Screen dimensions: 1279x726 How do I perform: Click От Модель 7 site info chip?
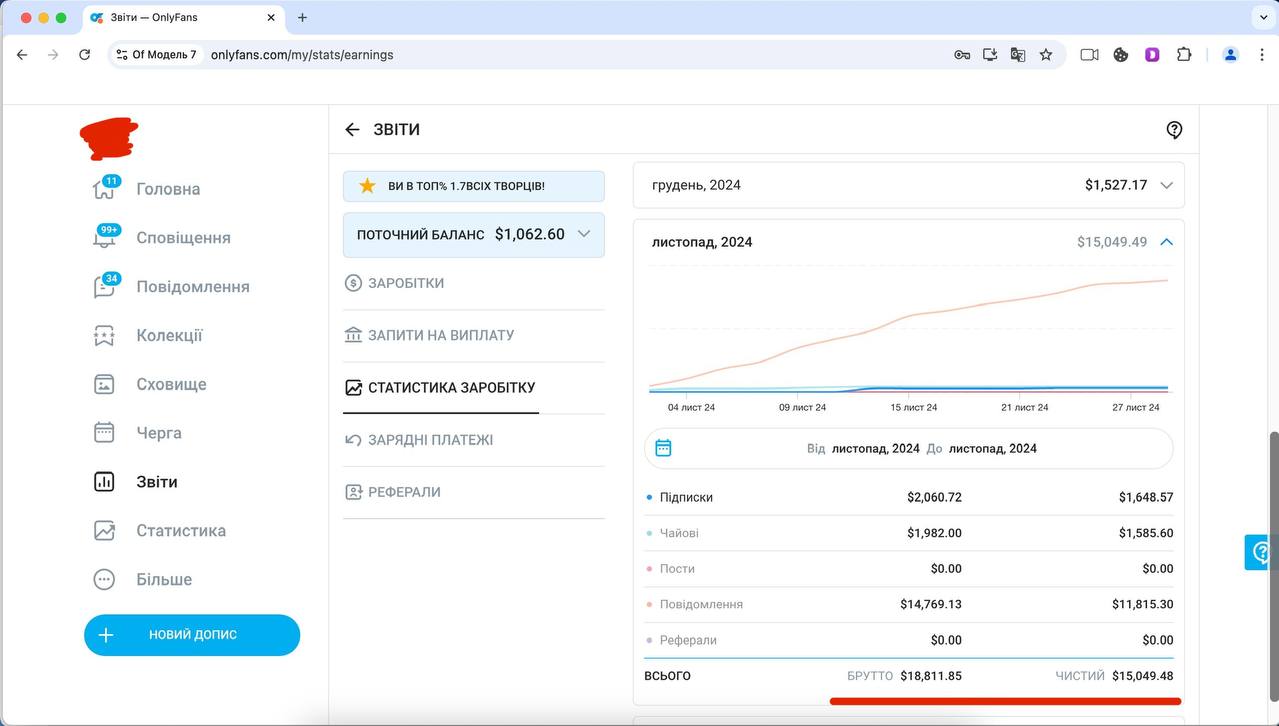(157, 55)
